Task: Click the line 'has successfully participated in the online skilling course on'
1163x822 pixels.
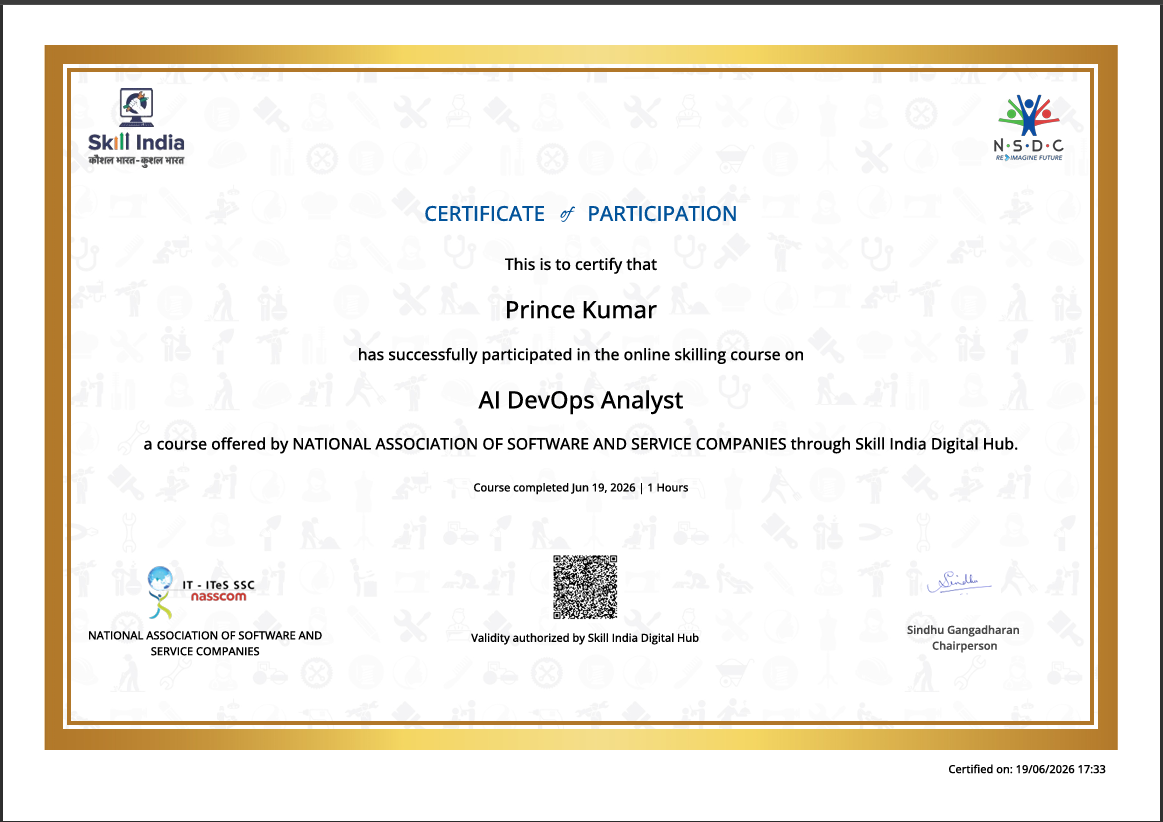Action: (x=581, y=355)
